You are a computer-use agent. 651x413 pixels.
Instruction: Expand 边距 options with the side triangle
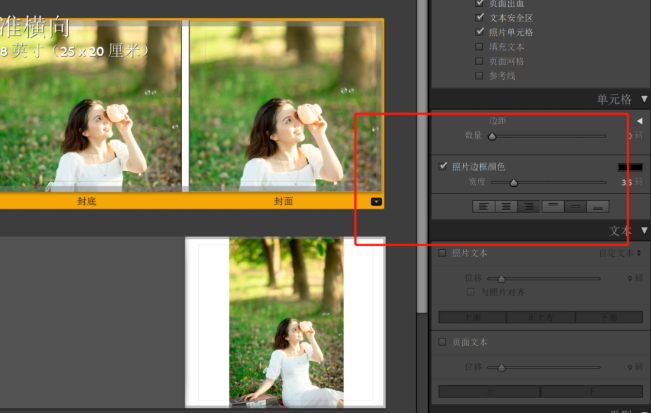(640, 121)
